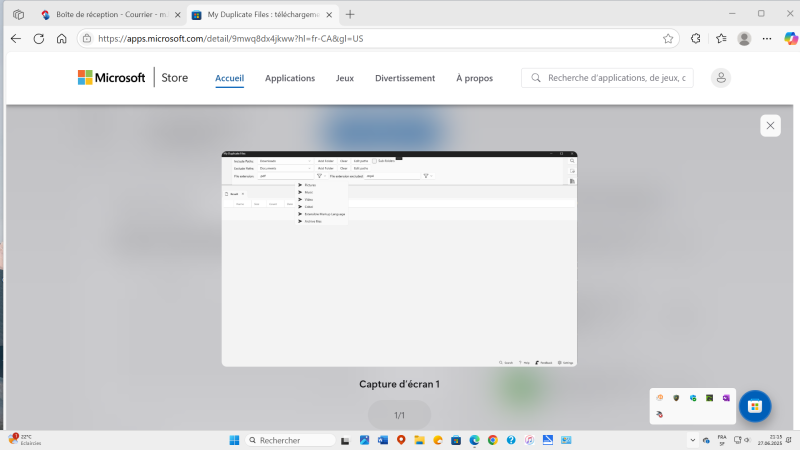The height and width of the screenshot is (450, 800).
Task: Go back to previous page
Action: click(x=16, y=38)
